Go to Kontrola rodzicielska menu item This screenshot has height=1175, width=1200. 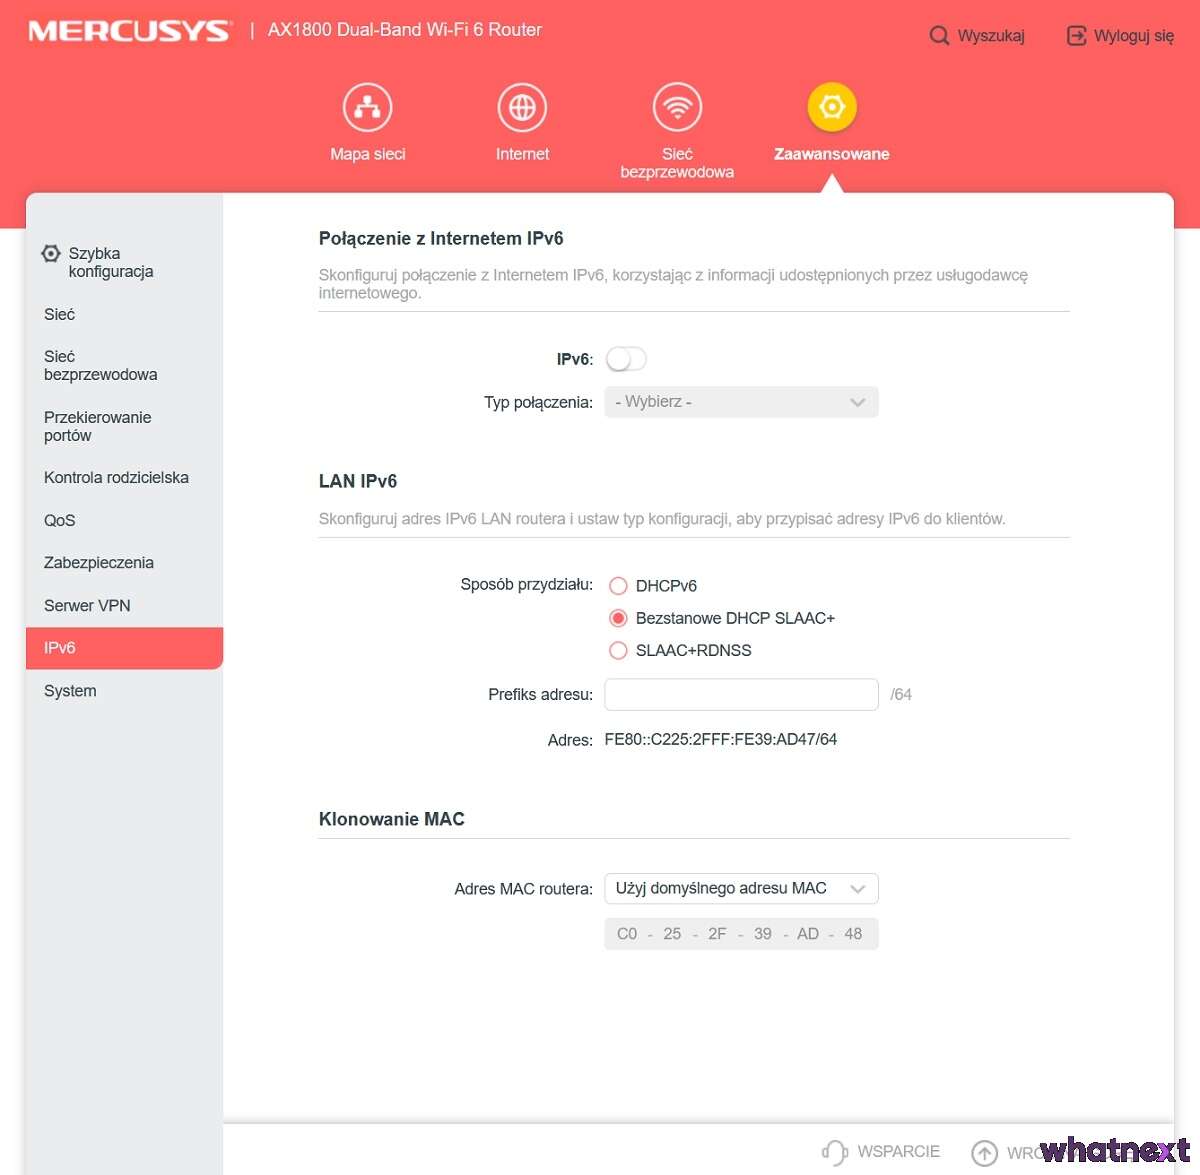(116, 478)
